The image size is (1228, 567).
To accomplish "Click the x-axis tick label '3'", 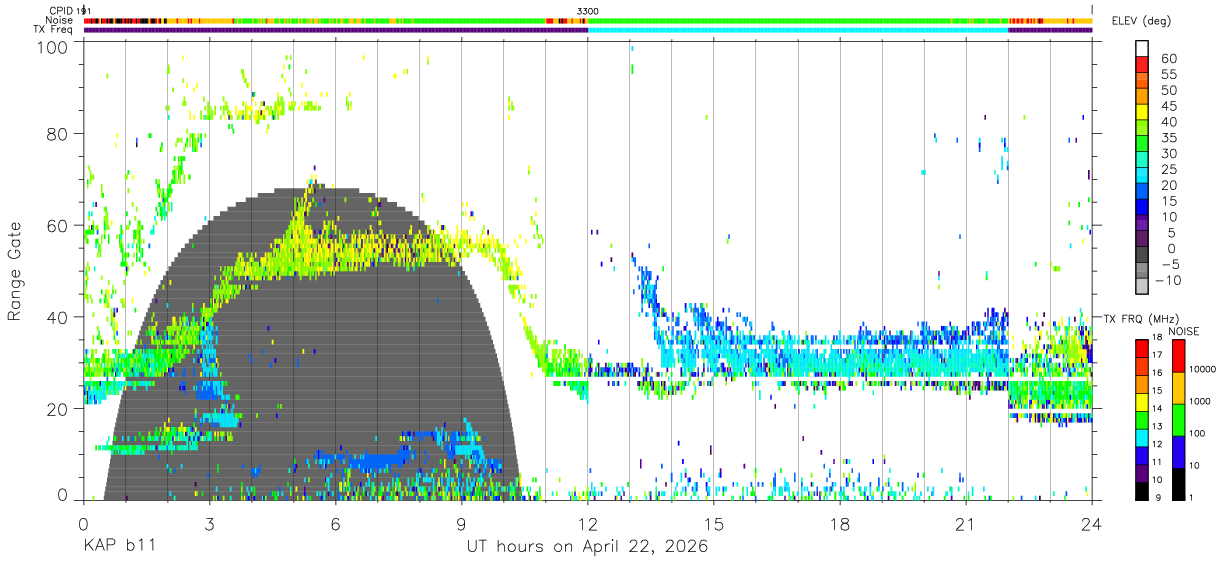I will click(x=209, y=524).
